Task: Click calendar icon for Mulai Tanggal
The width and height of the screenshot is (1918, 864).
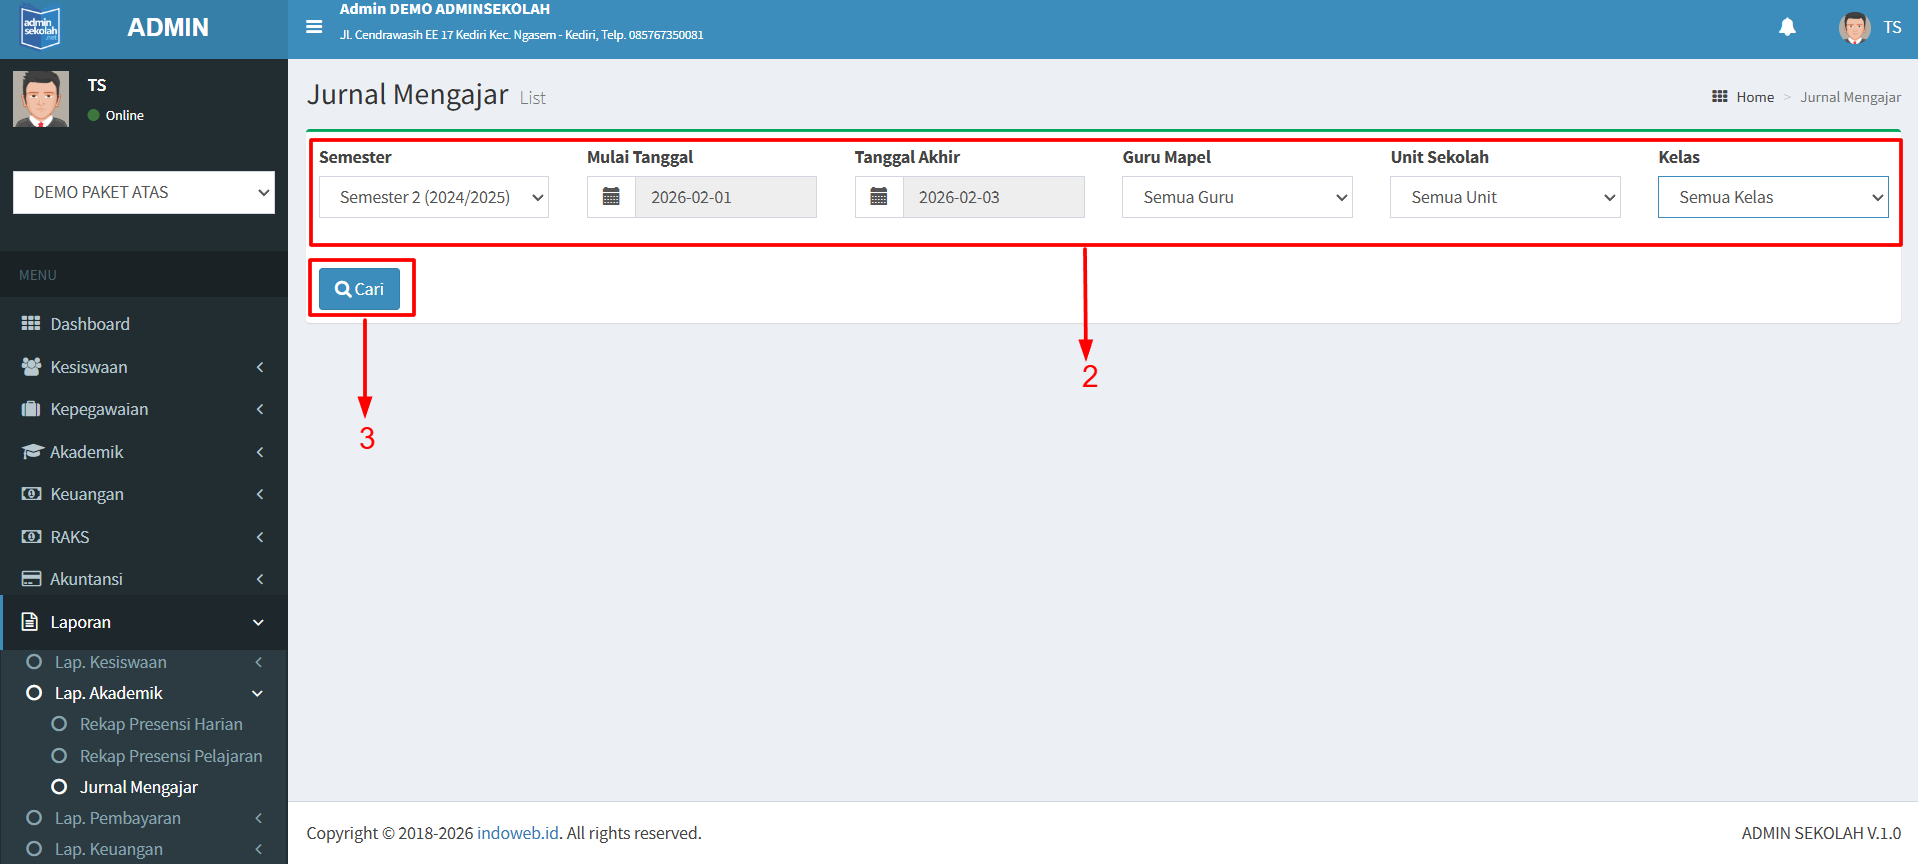Action: (611, 197)
